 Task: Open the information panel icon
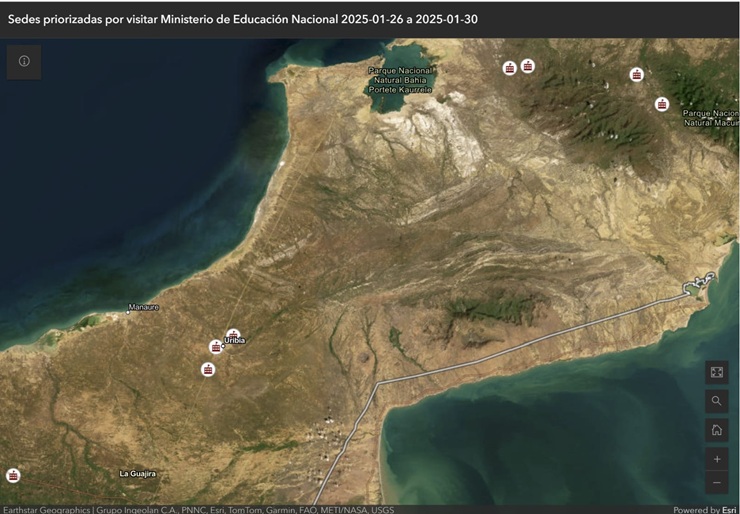point(24,61)
